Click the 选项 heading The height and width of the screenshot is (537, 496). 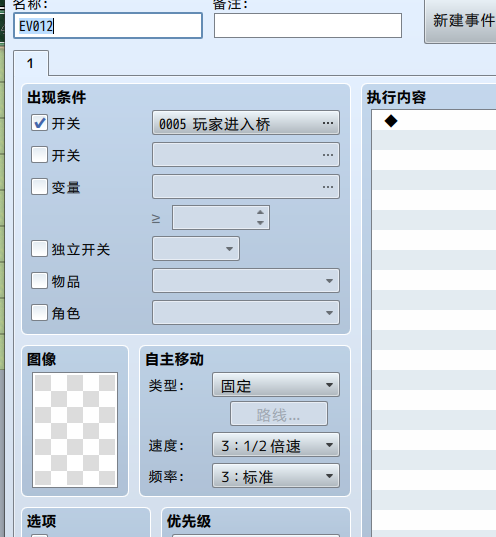[x=41, y=521]
